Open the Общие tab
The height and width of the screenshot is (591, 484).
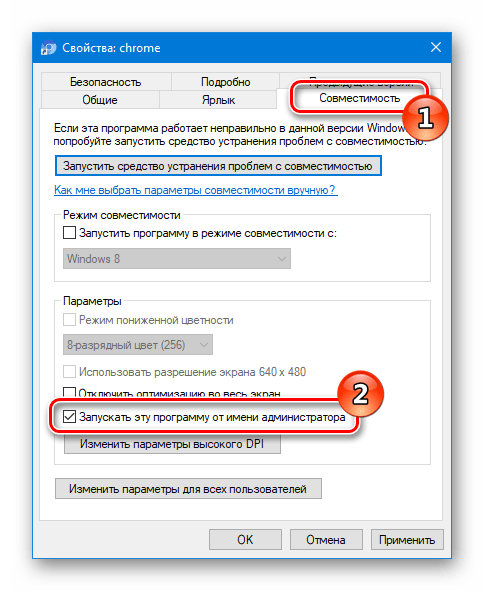click(100, 100)
